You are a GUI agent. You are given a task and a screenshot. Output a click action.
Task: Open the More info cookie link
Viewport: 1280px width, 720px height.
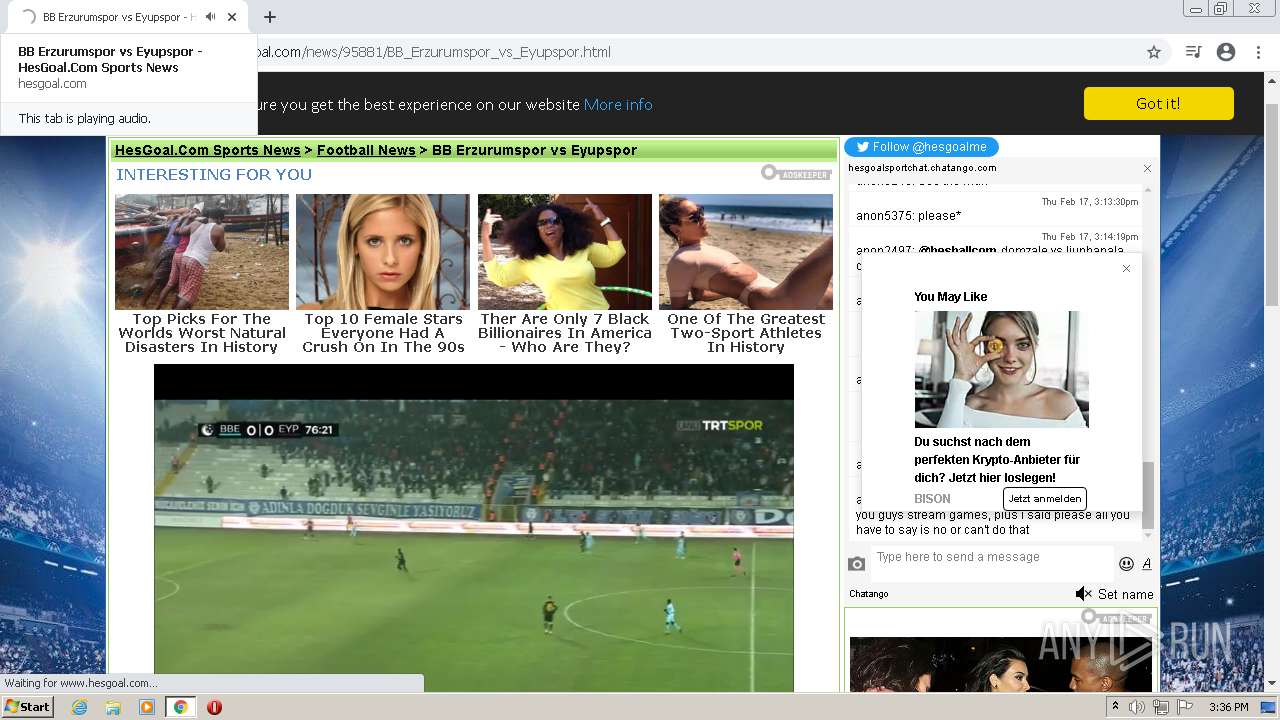618,104
